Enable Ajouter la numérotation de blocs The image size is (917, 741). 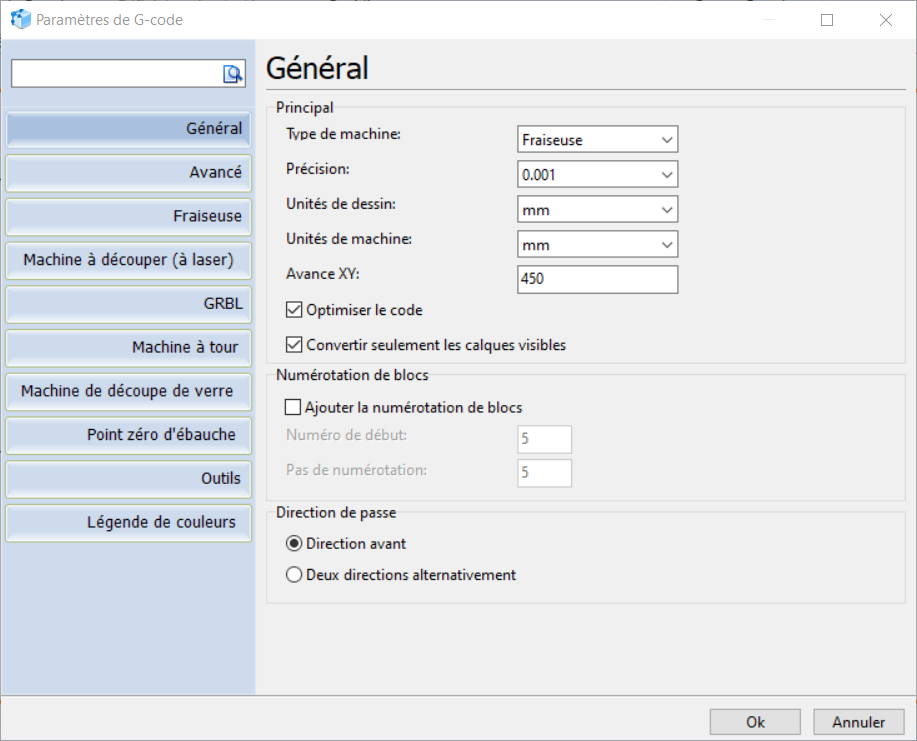pos(294,407)
